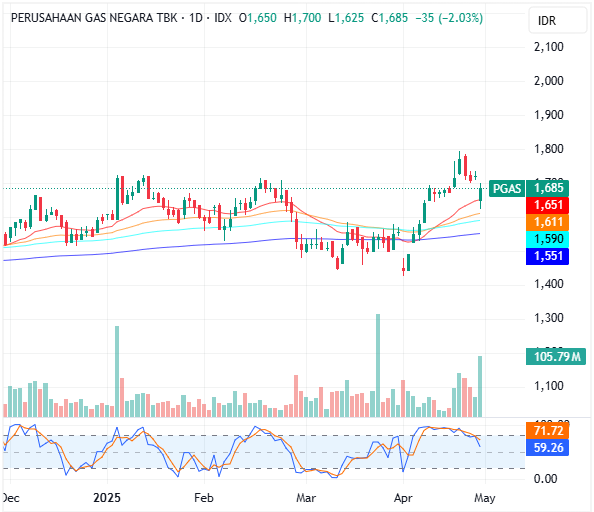Click the 1,100 price axis label
This screenshot has width=594, height=512.
tap(549, 386)
